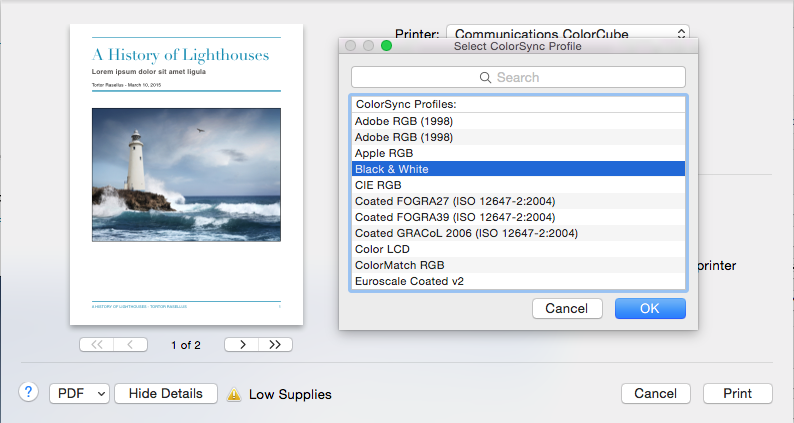Click the Help question mark button
This screenshot has height=423, width=794.
(29, 393)
